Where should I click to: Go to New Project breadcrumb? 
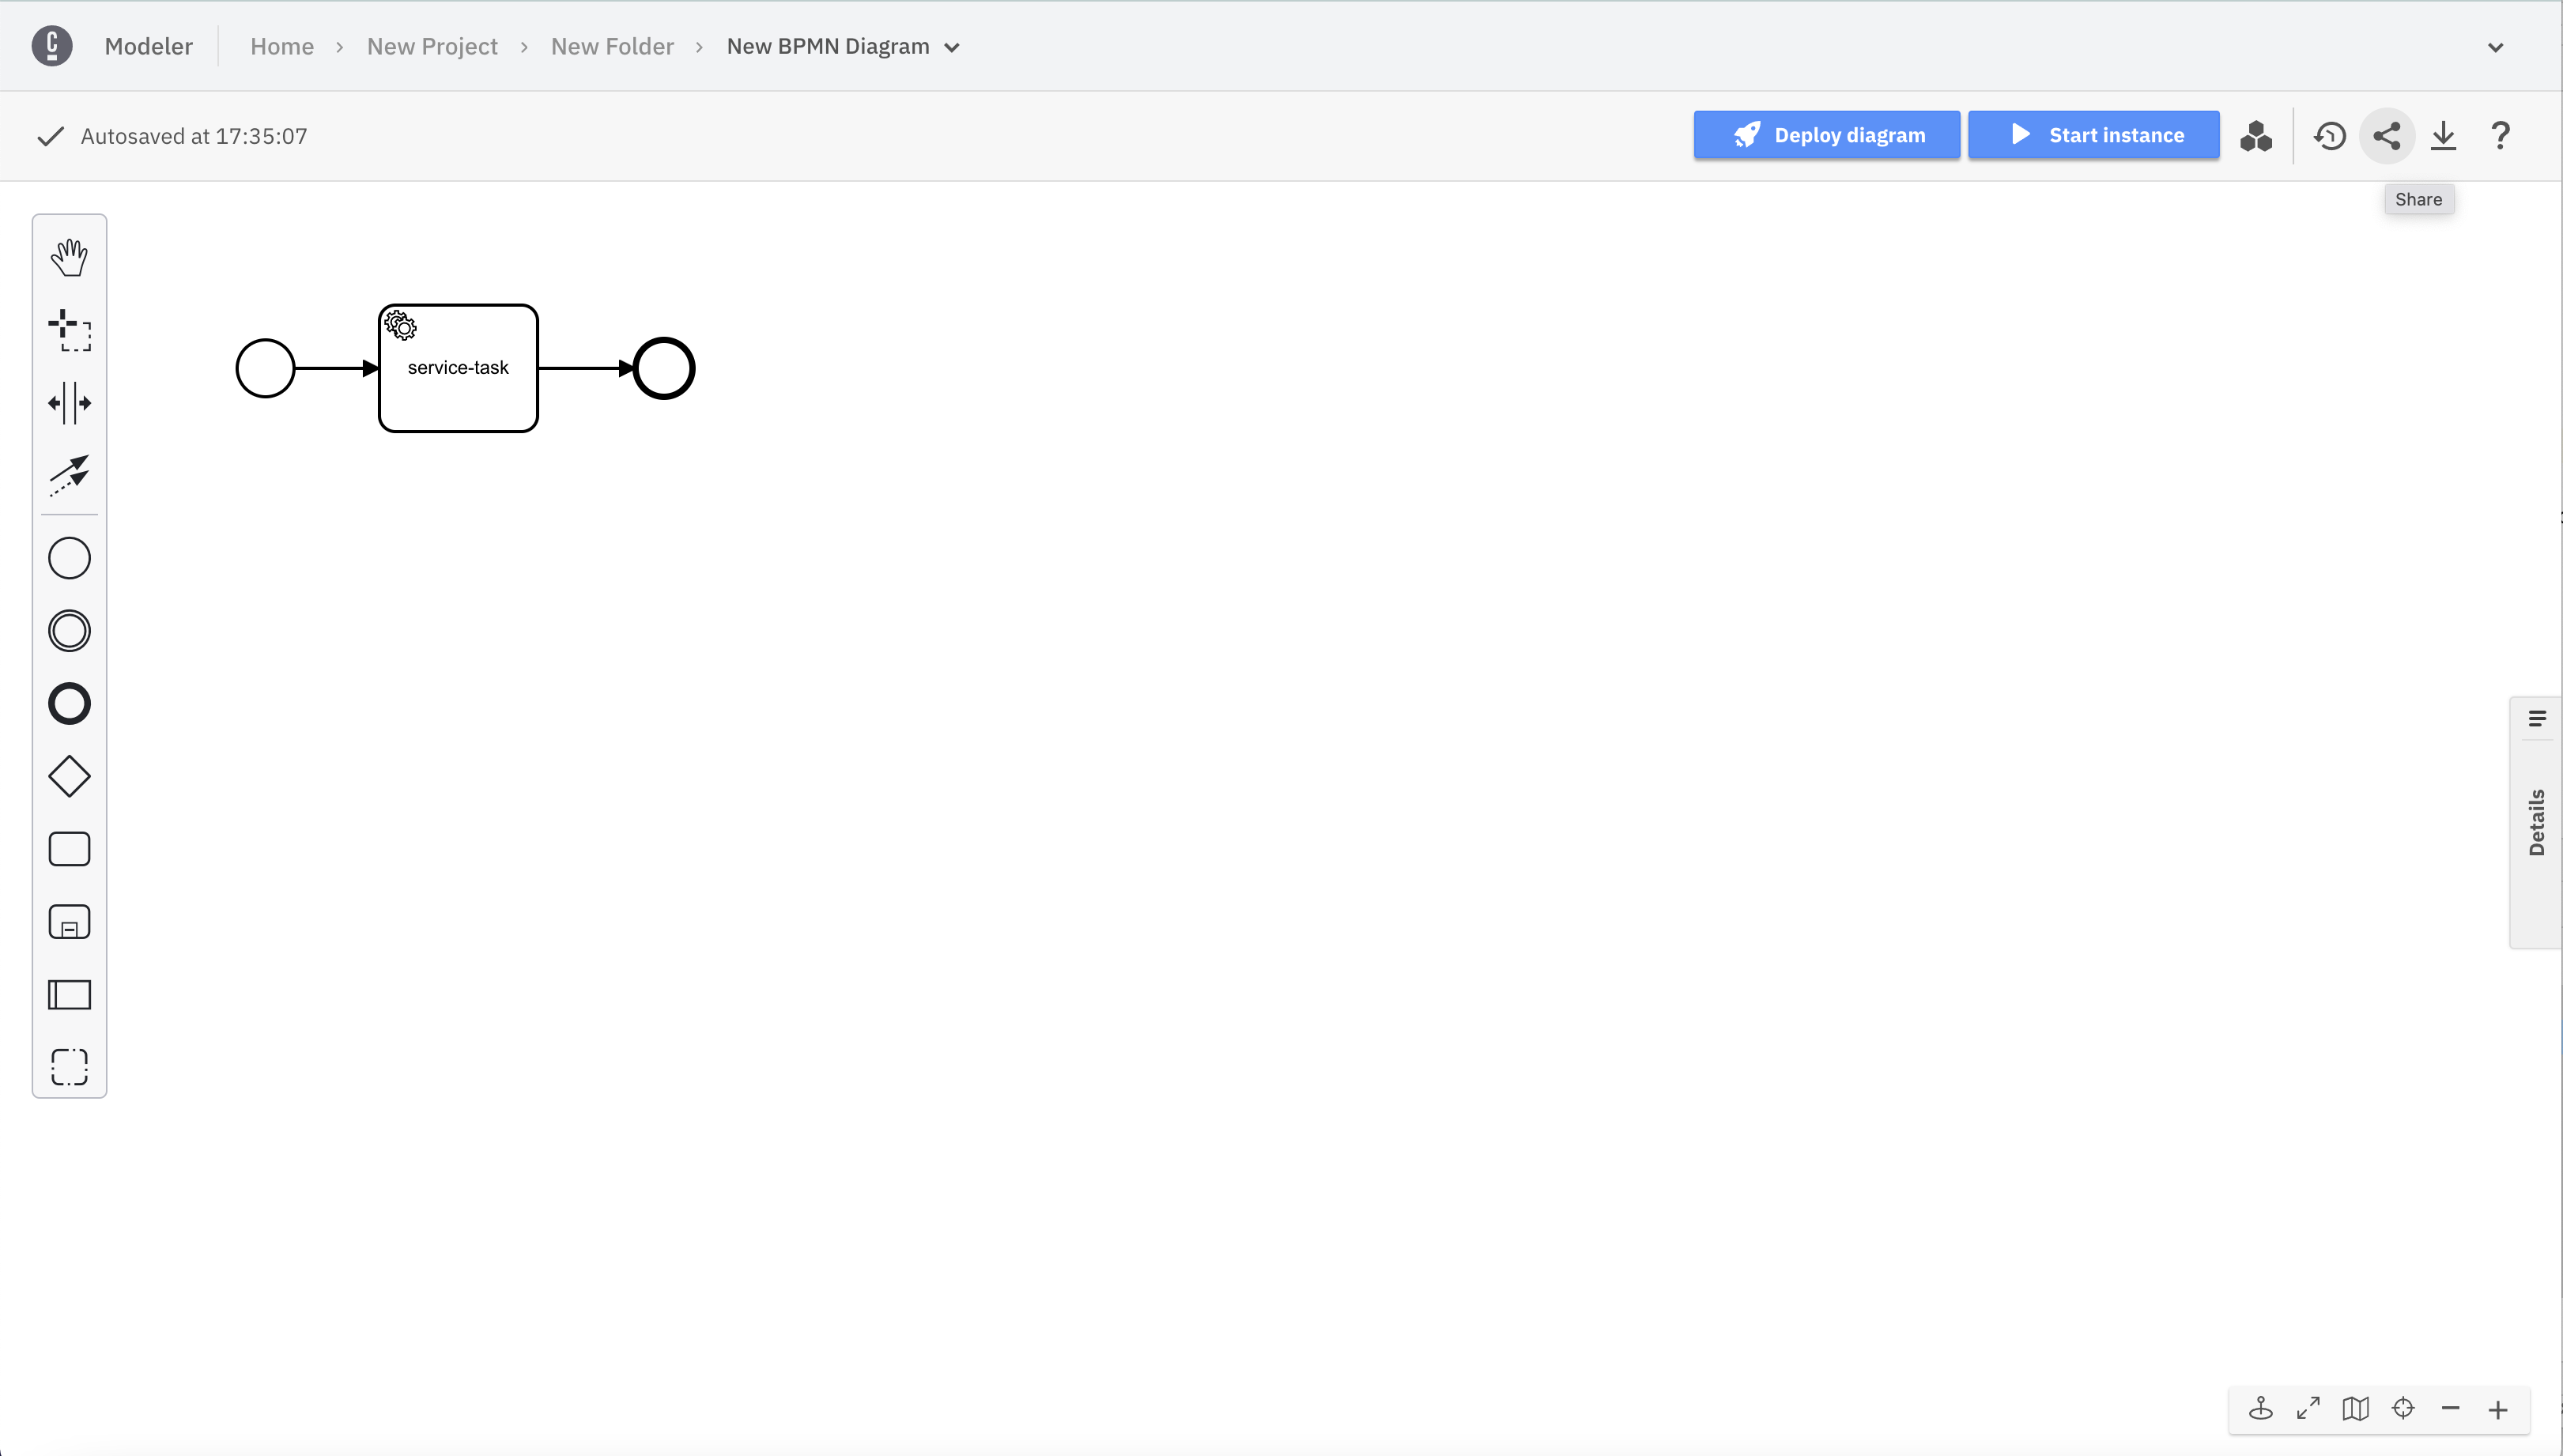pos(432,47)
